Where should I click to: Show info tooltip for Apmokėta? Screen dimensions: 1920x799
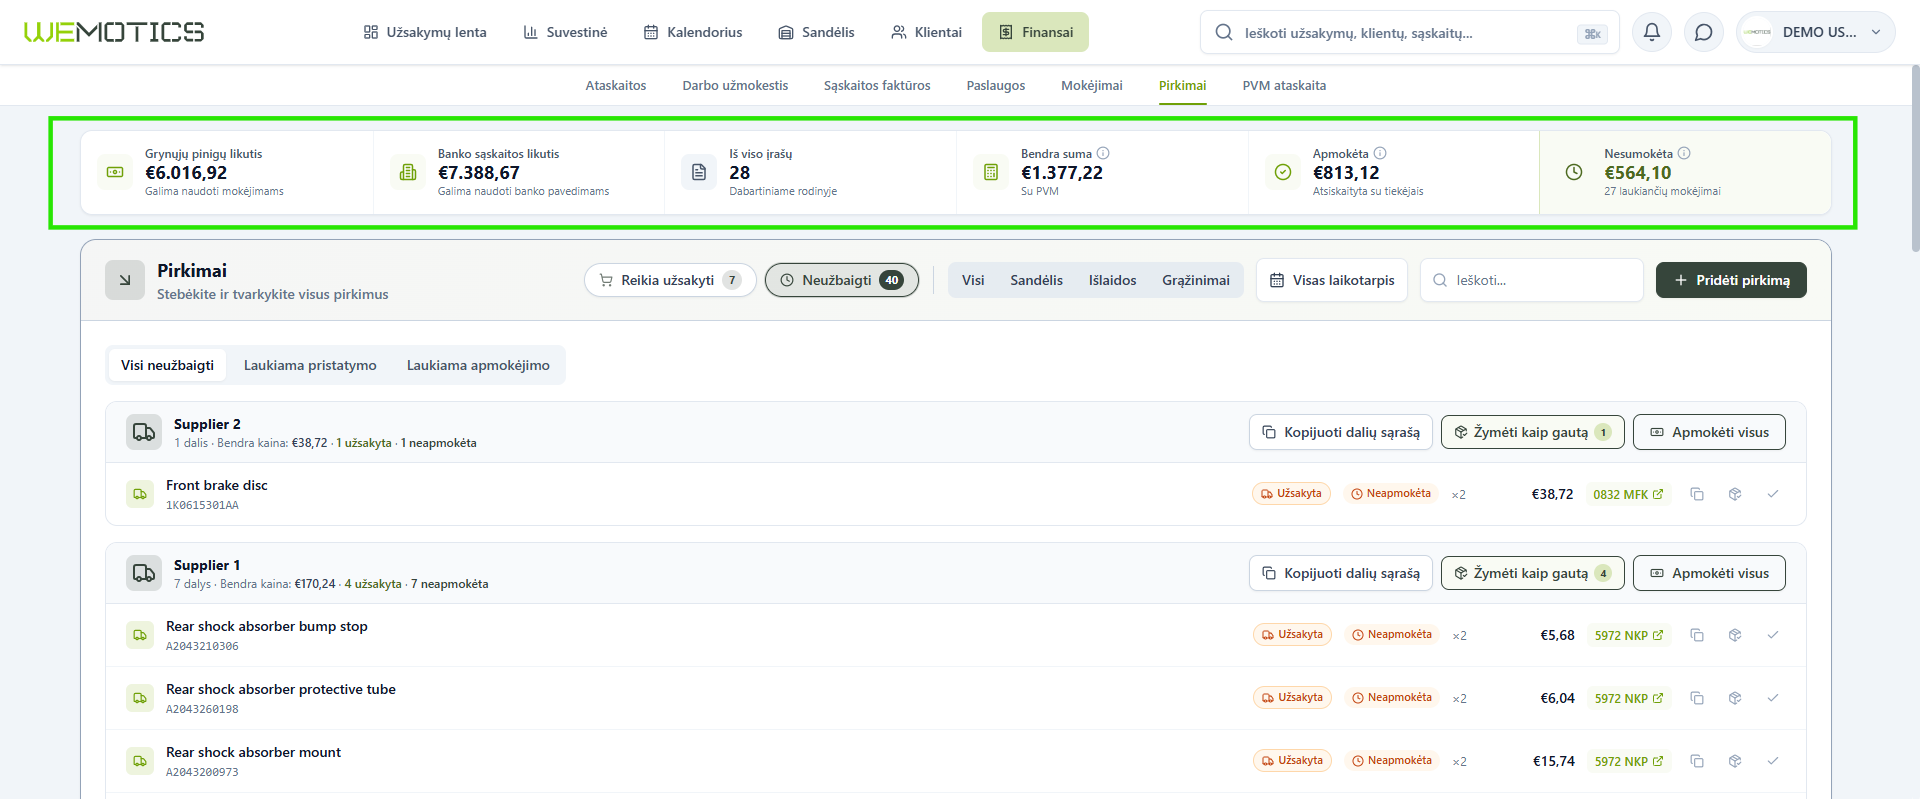[1380, 153]
